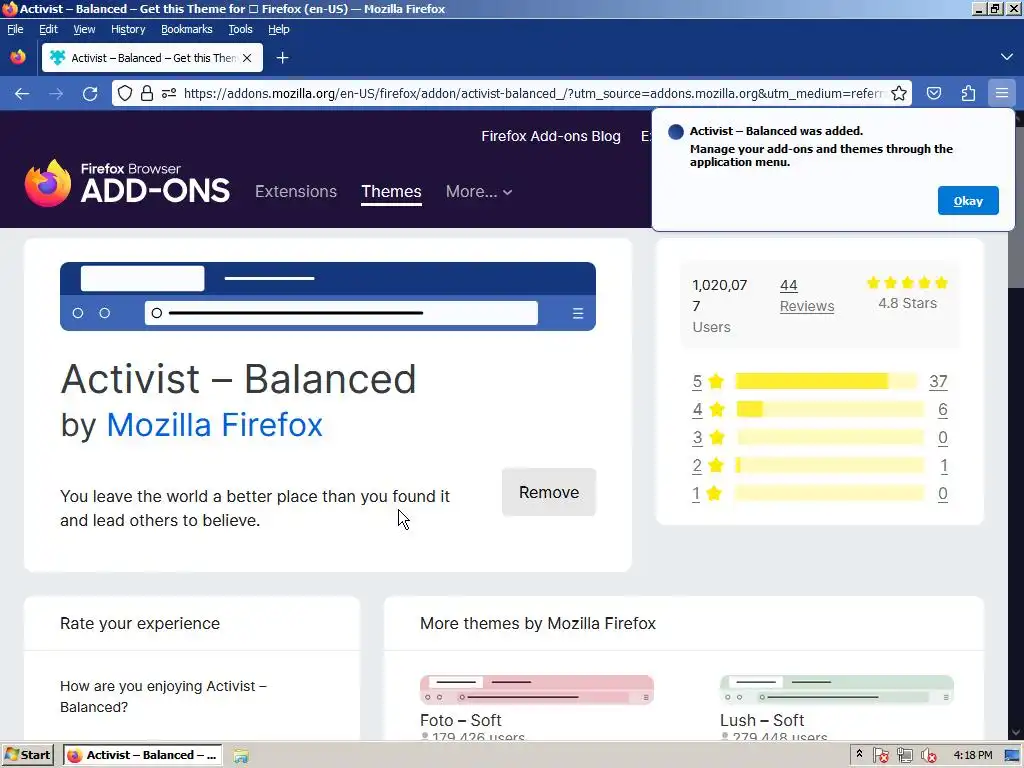Open the Bookmarks menu
The height and width of the screenshot is (768, 1024).
pos(187,29)
